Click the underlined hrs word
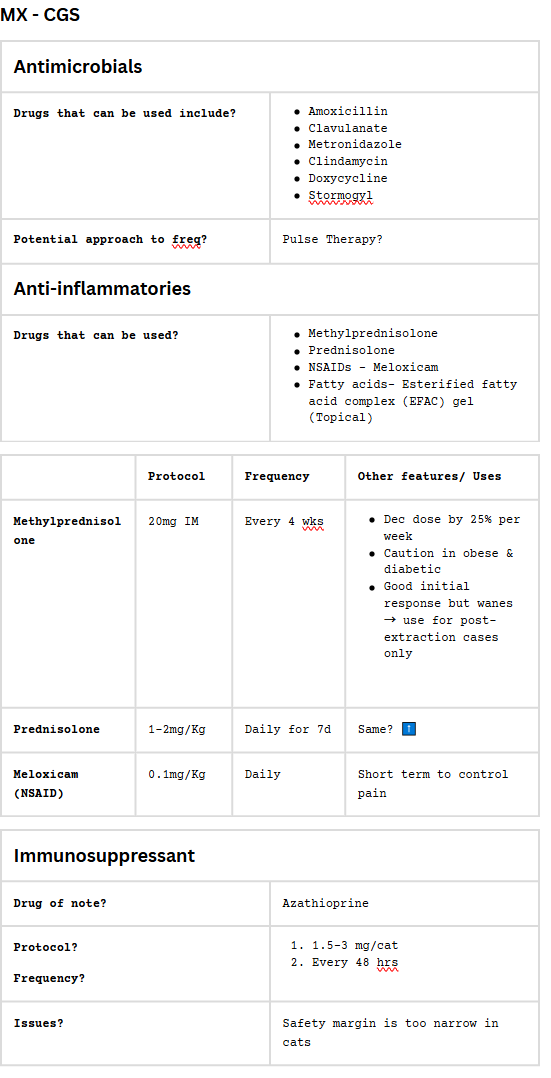 (x=387, y=962)
